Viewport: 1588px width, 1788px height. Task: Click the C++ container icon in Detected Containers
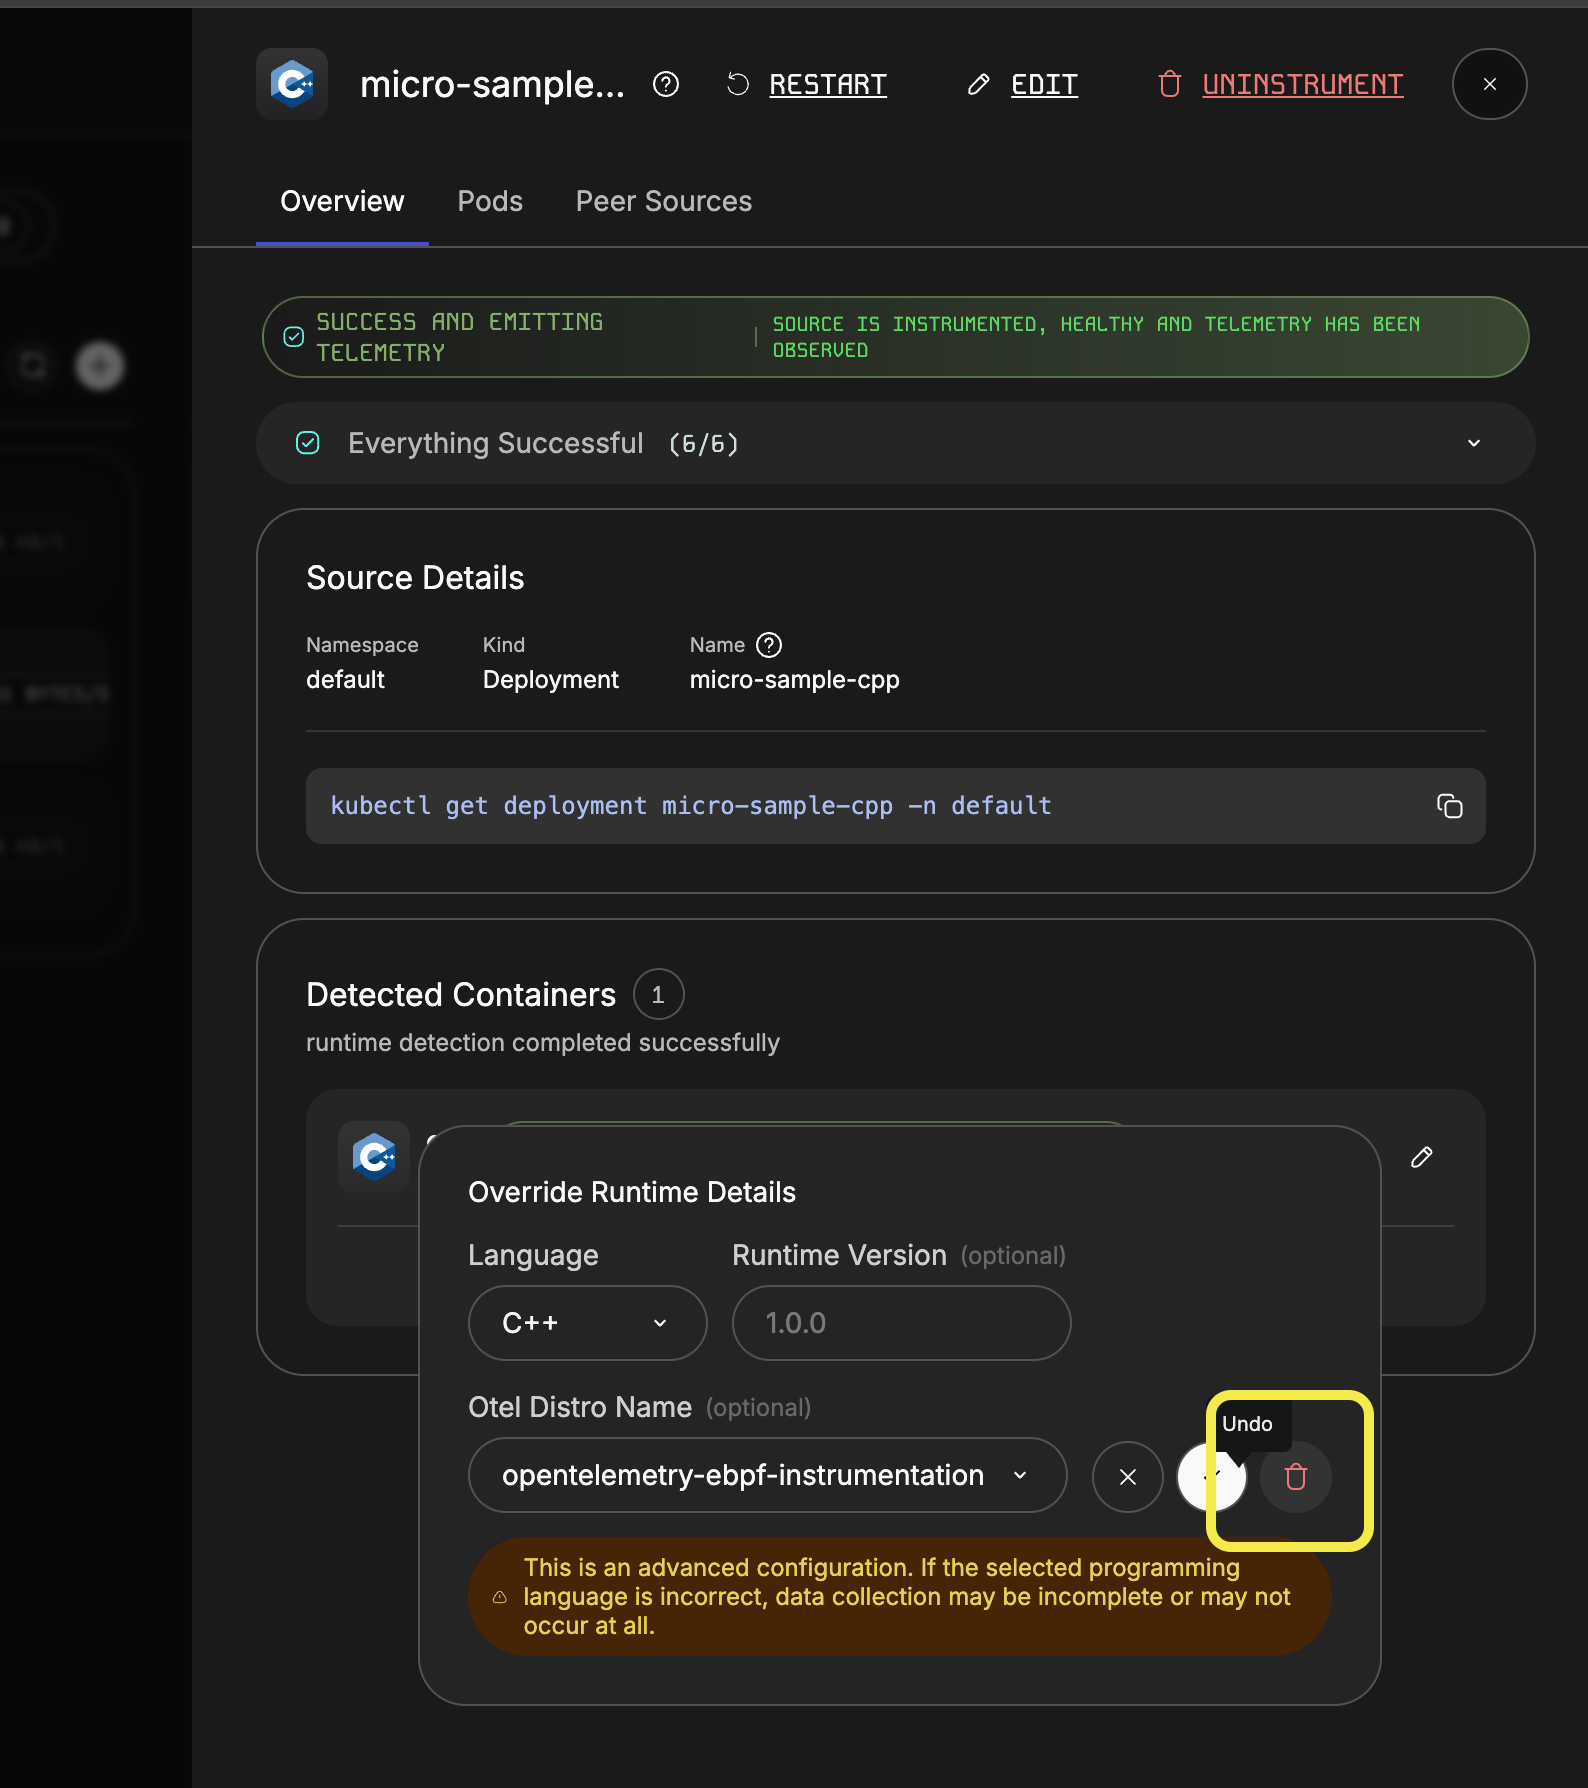click(374, 1157)
